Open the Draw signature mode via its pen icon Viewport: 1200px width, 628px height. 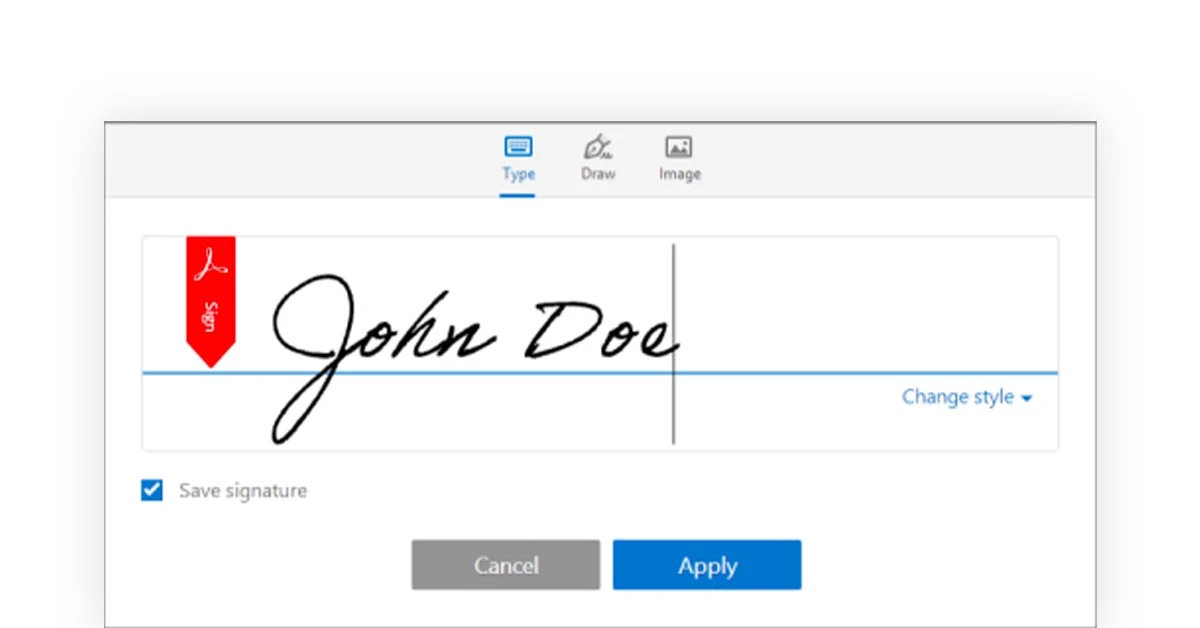pos(597,146)
